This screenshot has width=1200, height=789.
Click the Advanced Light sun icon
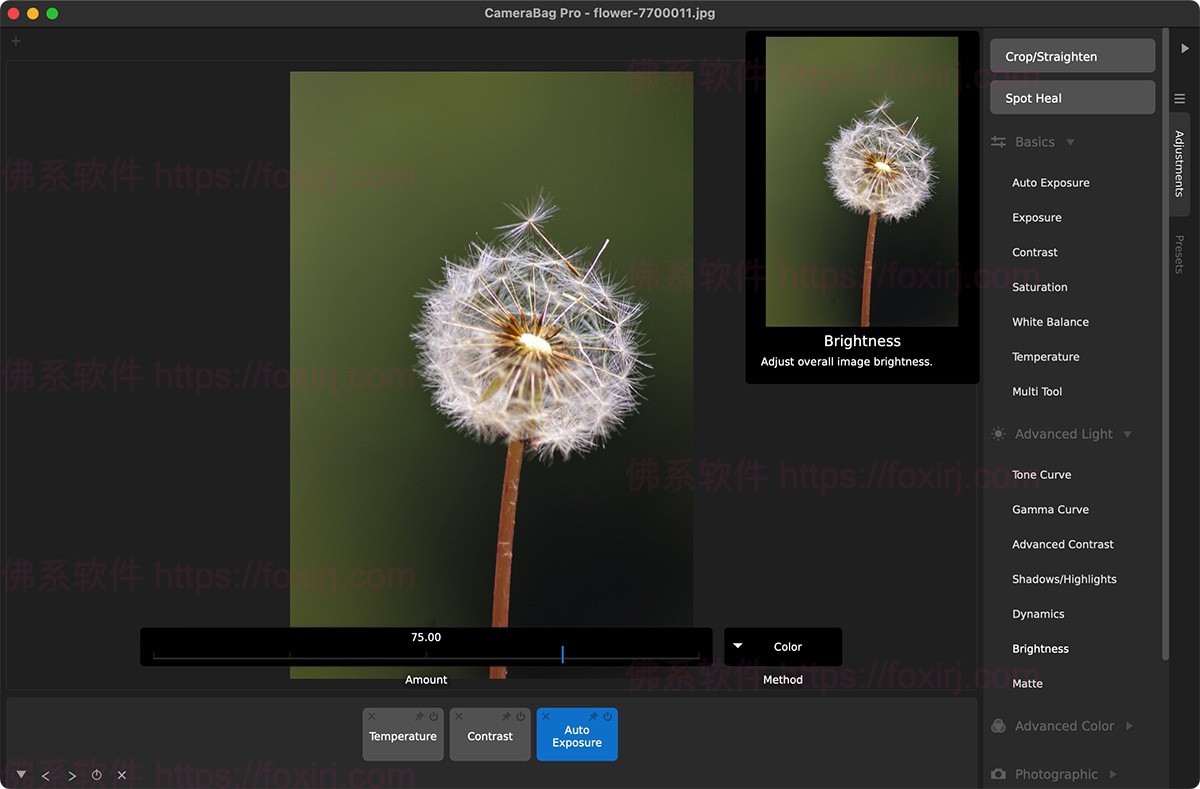pyautogui.click(x=997, y=433)
